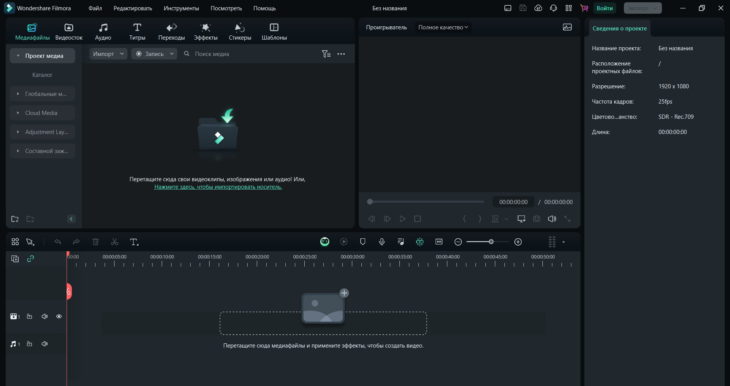This screenshot has height=386, width=730.
Task: Open the player volume control
Action: click(x=552, y=219)
